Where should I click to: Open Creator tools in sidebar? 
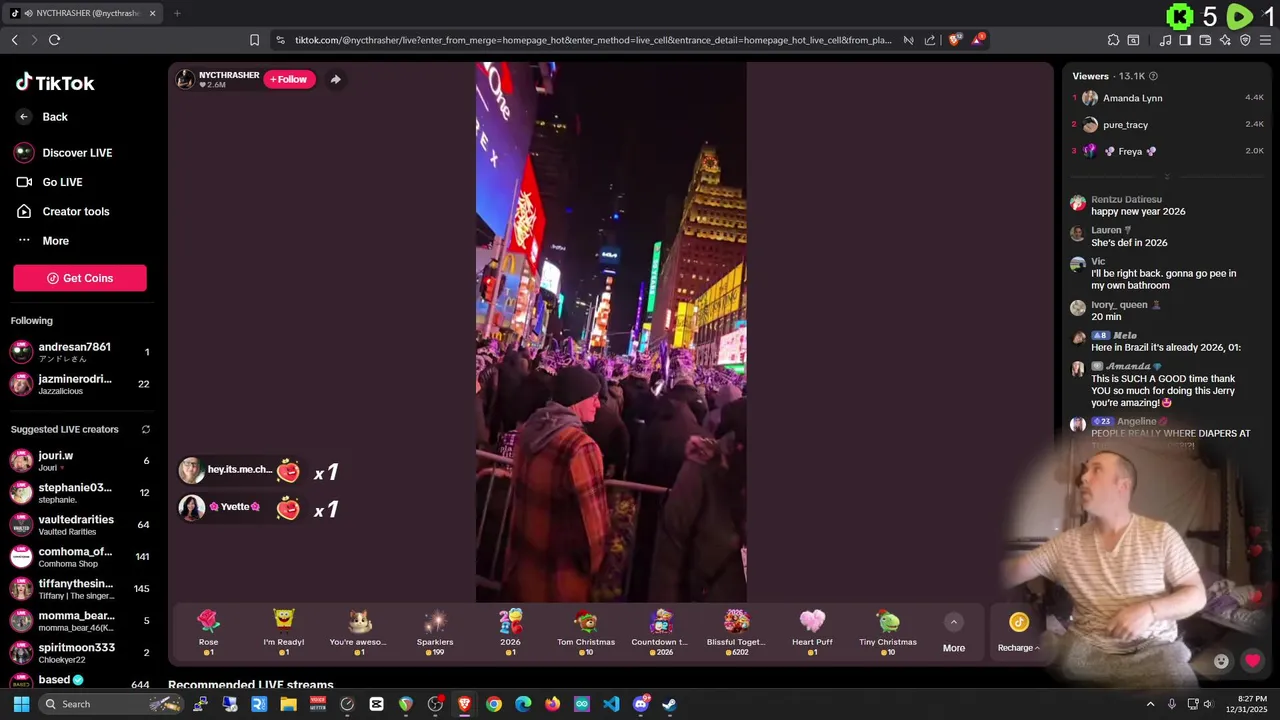point(63,212)
